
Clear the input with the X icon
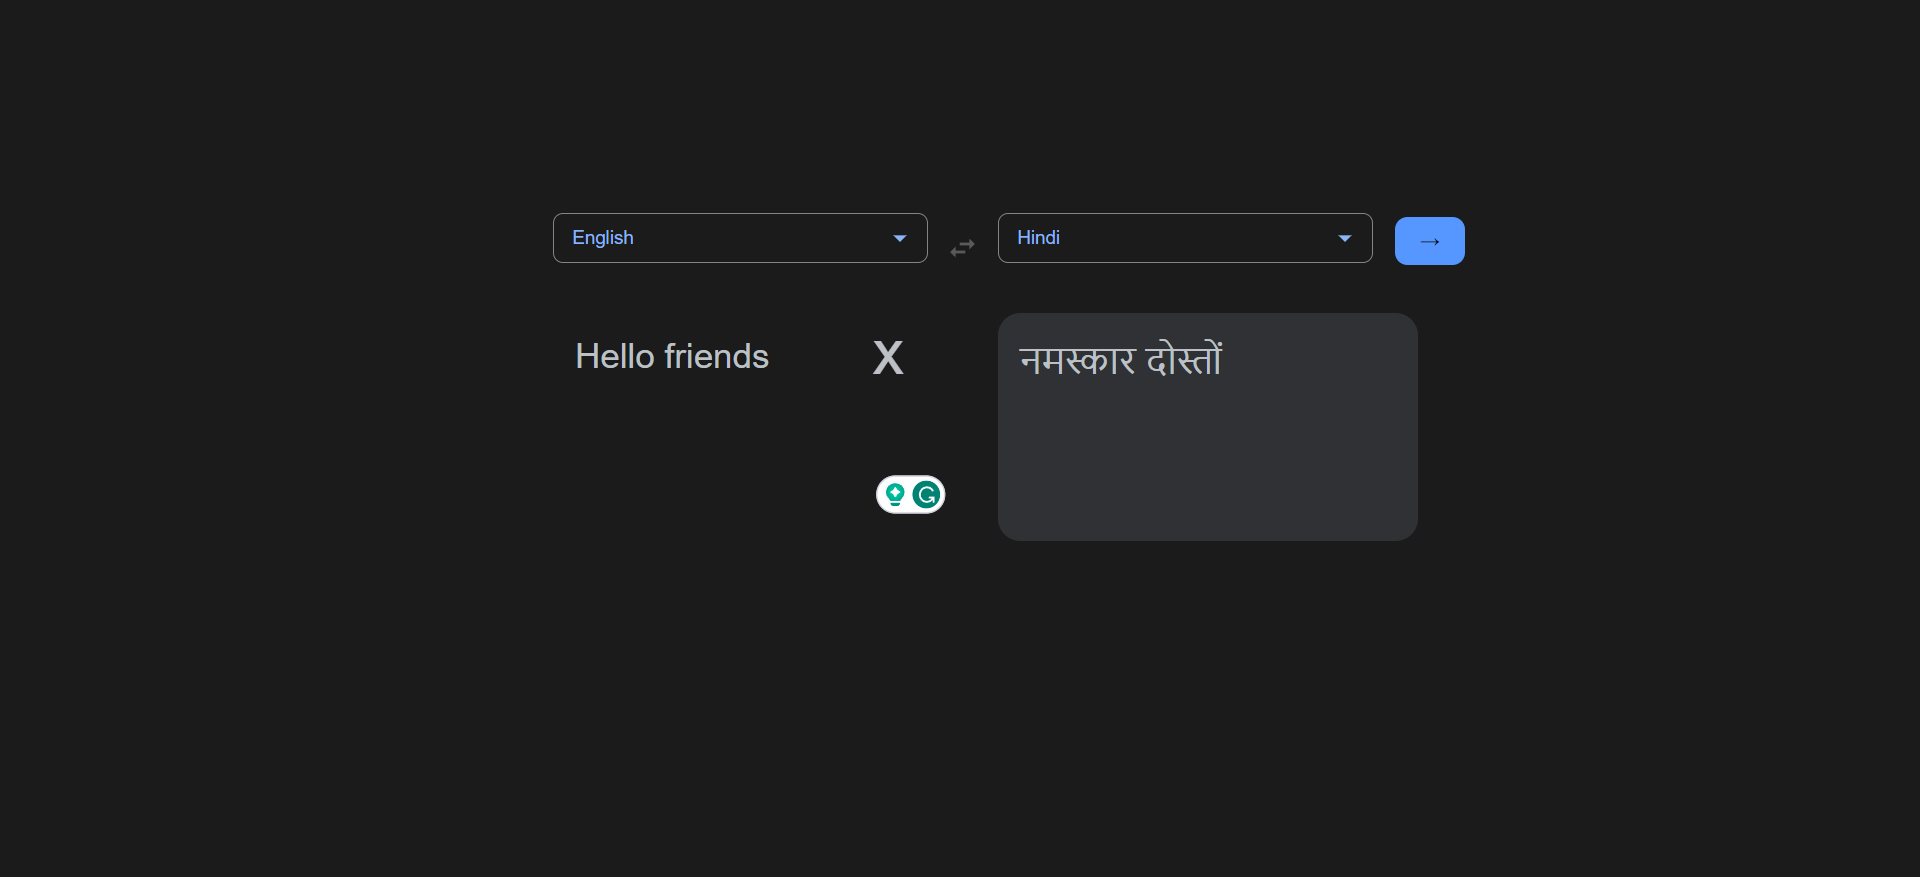pyautogui.click(x=888, y=357)
